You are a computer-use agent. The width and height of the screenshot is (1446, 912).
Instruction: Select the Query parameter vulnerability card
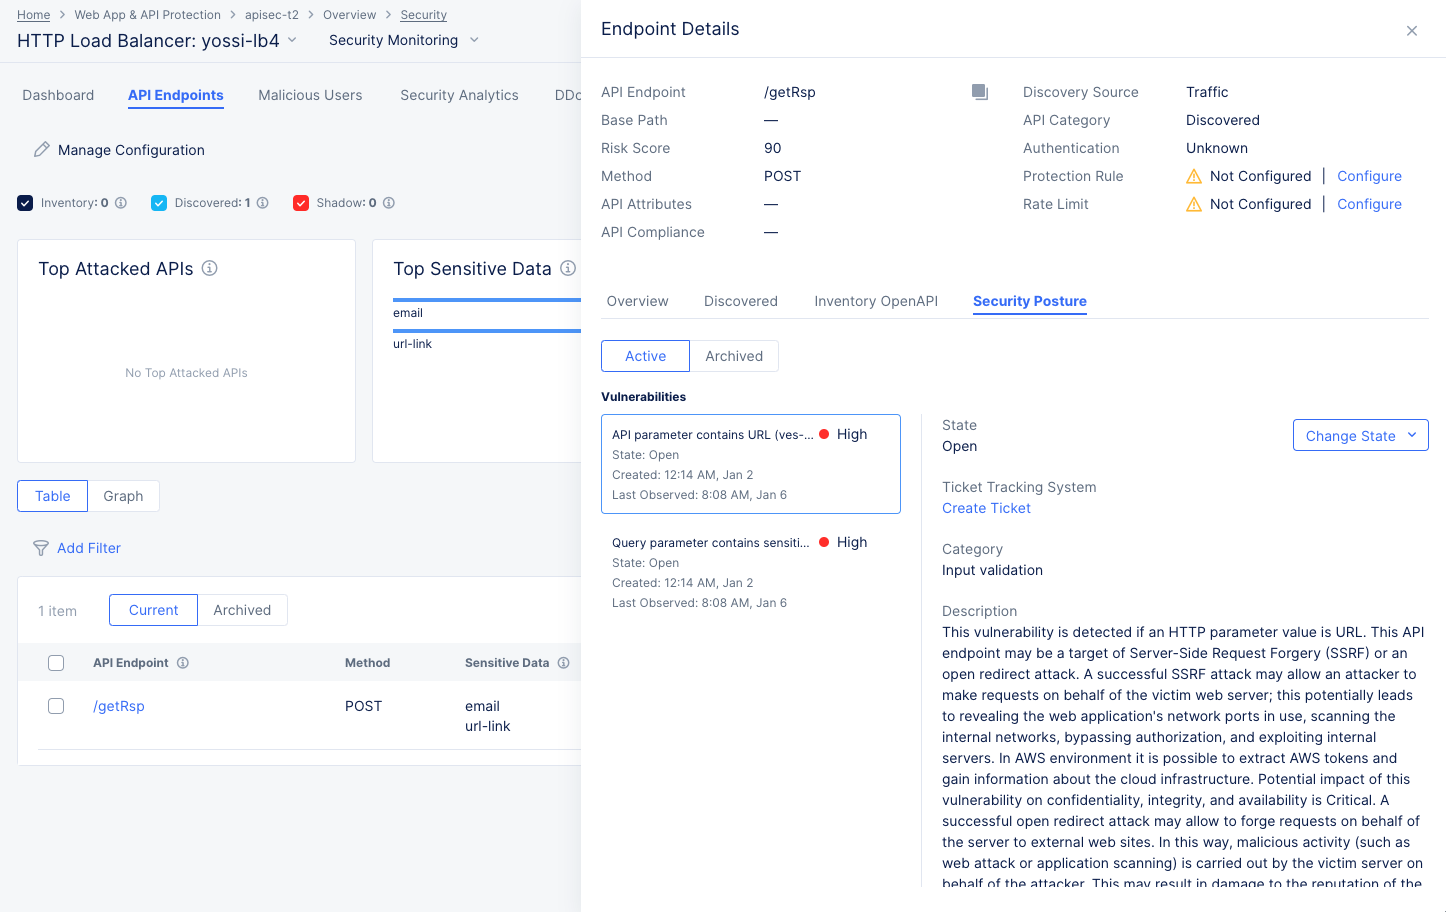750,571
